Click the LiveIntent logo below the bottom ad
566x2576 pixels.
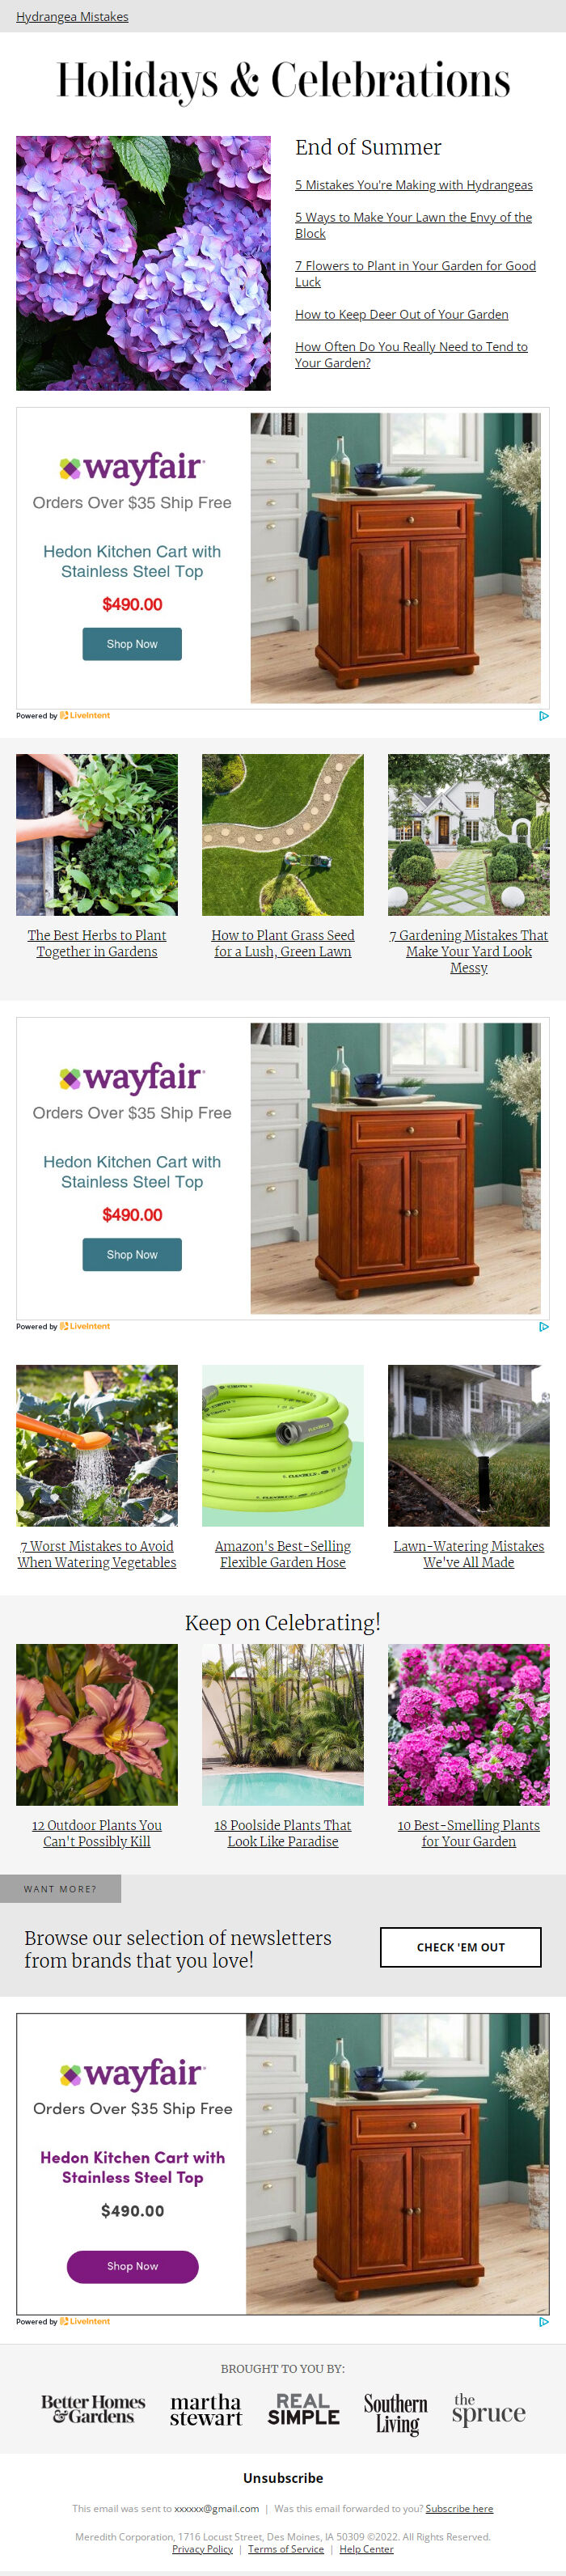pos(85,2322)
